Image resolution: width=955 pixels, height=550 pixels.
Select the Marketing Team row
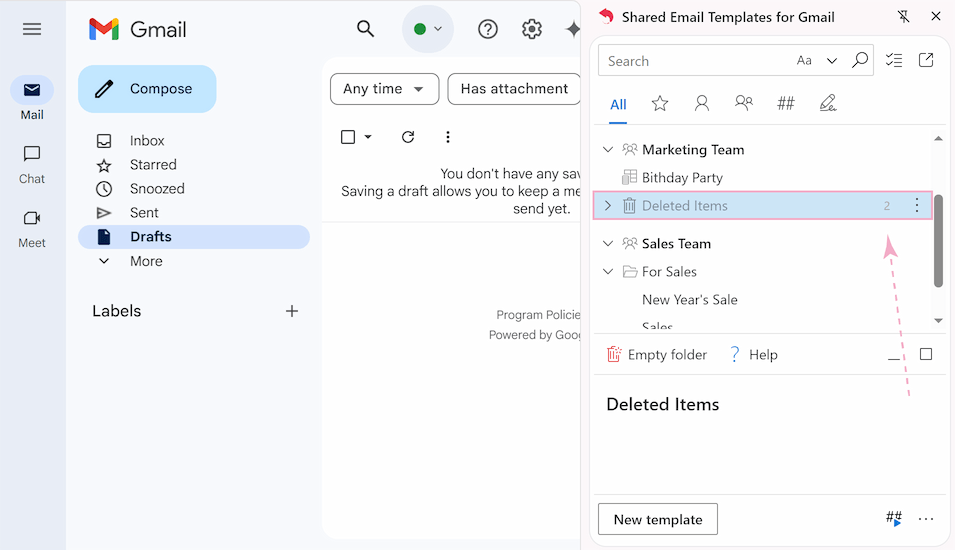(x=763, y=149)
